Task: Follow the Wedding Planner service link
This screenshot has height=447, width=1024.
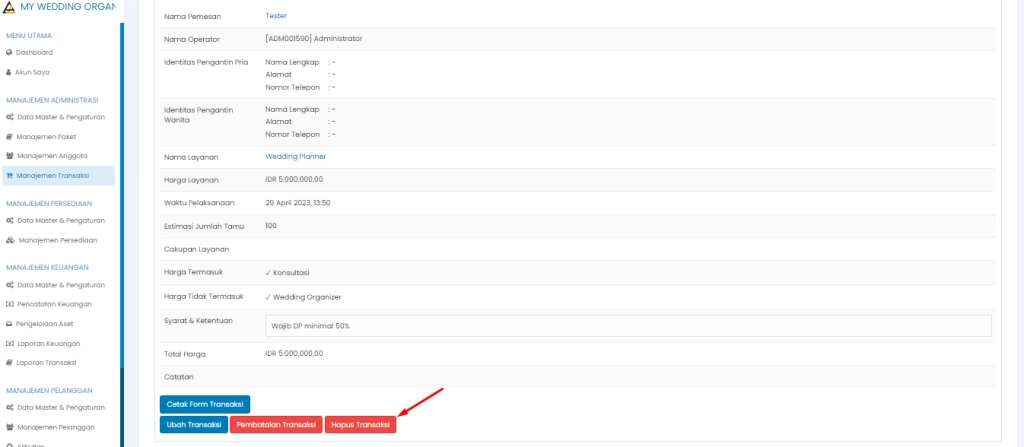Action: click(x=295, y=156)
